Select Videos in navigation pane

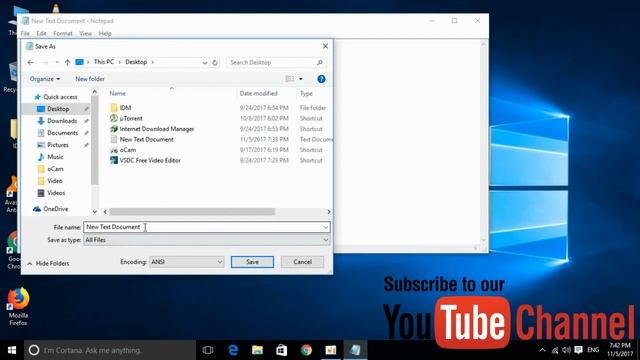(56, 193)
